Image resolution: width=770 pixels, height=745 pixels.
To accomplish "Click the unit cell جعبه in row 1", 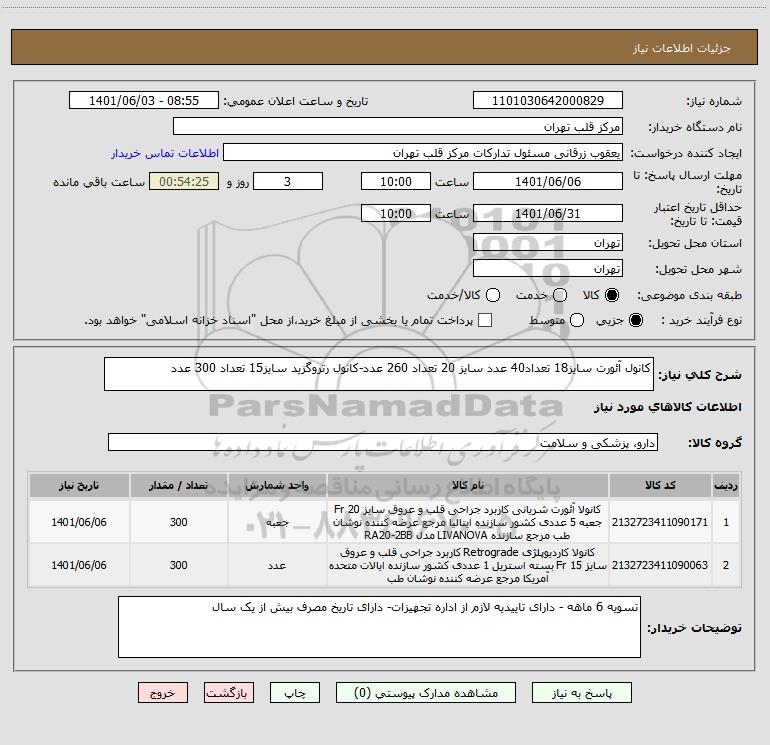I will pyautogui.click(x=277, y=522).
